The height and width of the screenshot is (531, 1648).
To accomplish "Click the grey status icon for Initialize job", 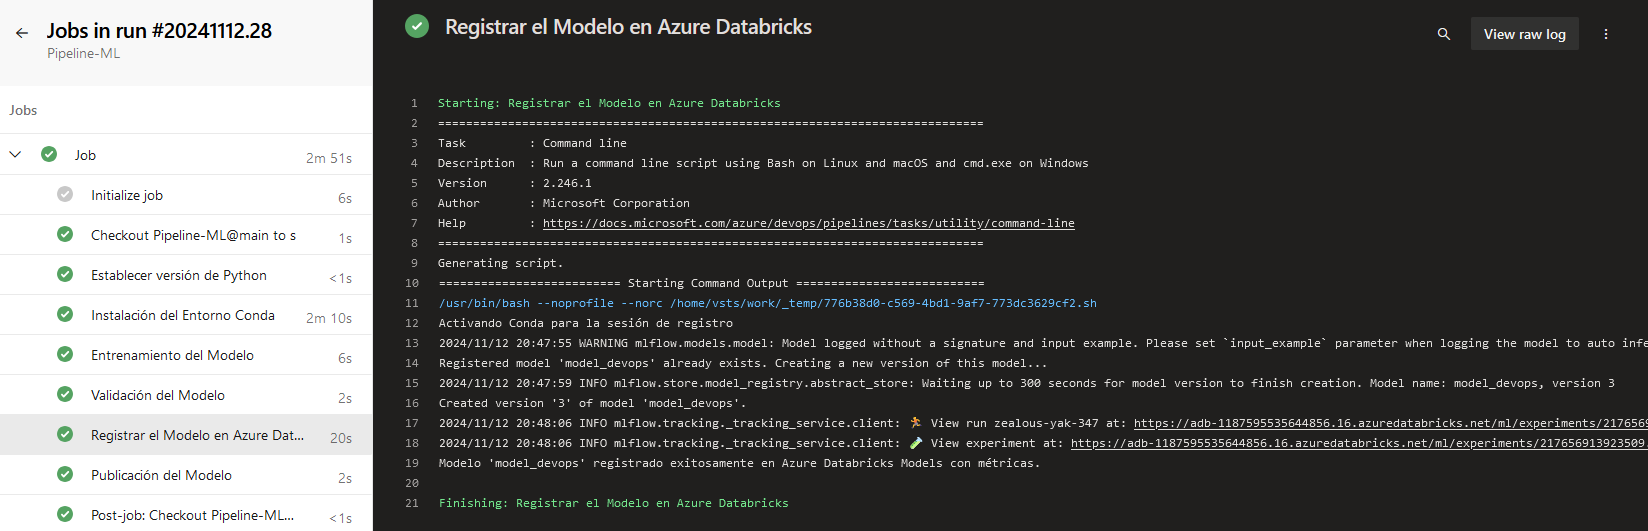I will click(x=65, y=195).
